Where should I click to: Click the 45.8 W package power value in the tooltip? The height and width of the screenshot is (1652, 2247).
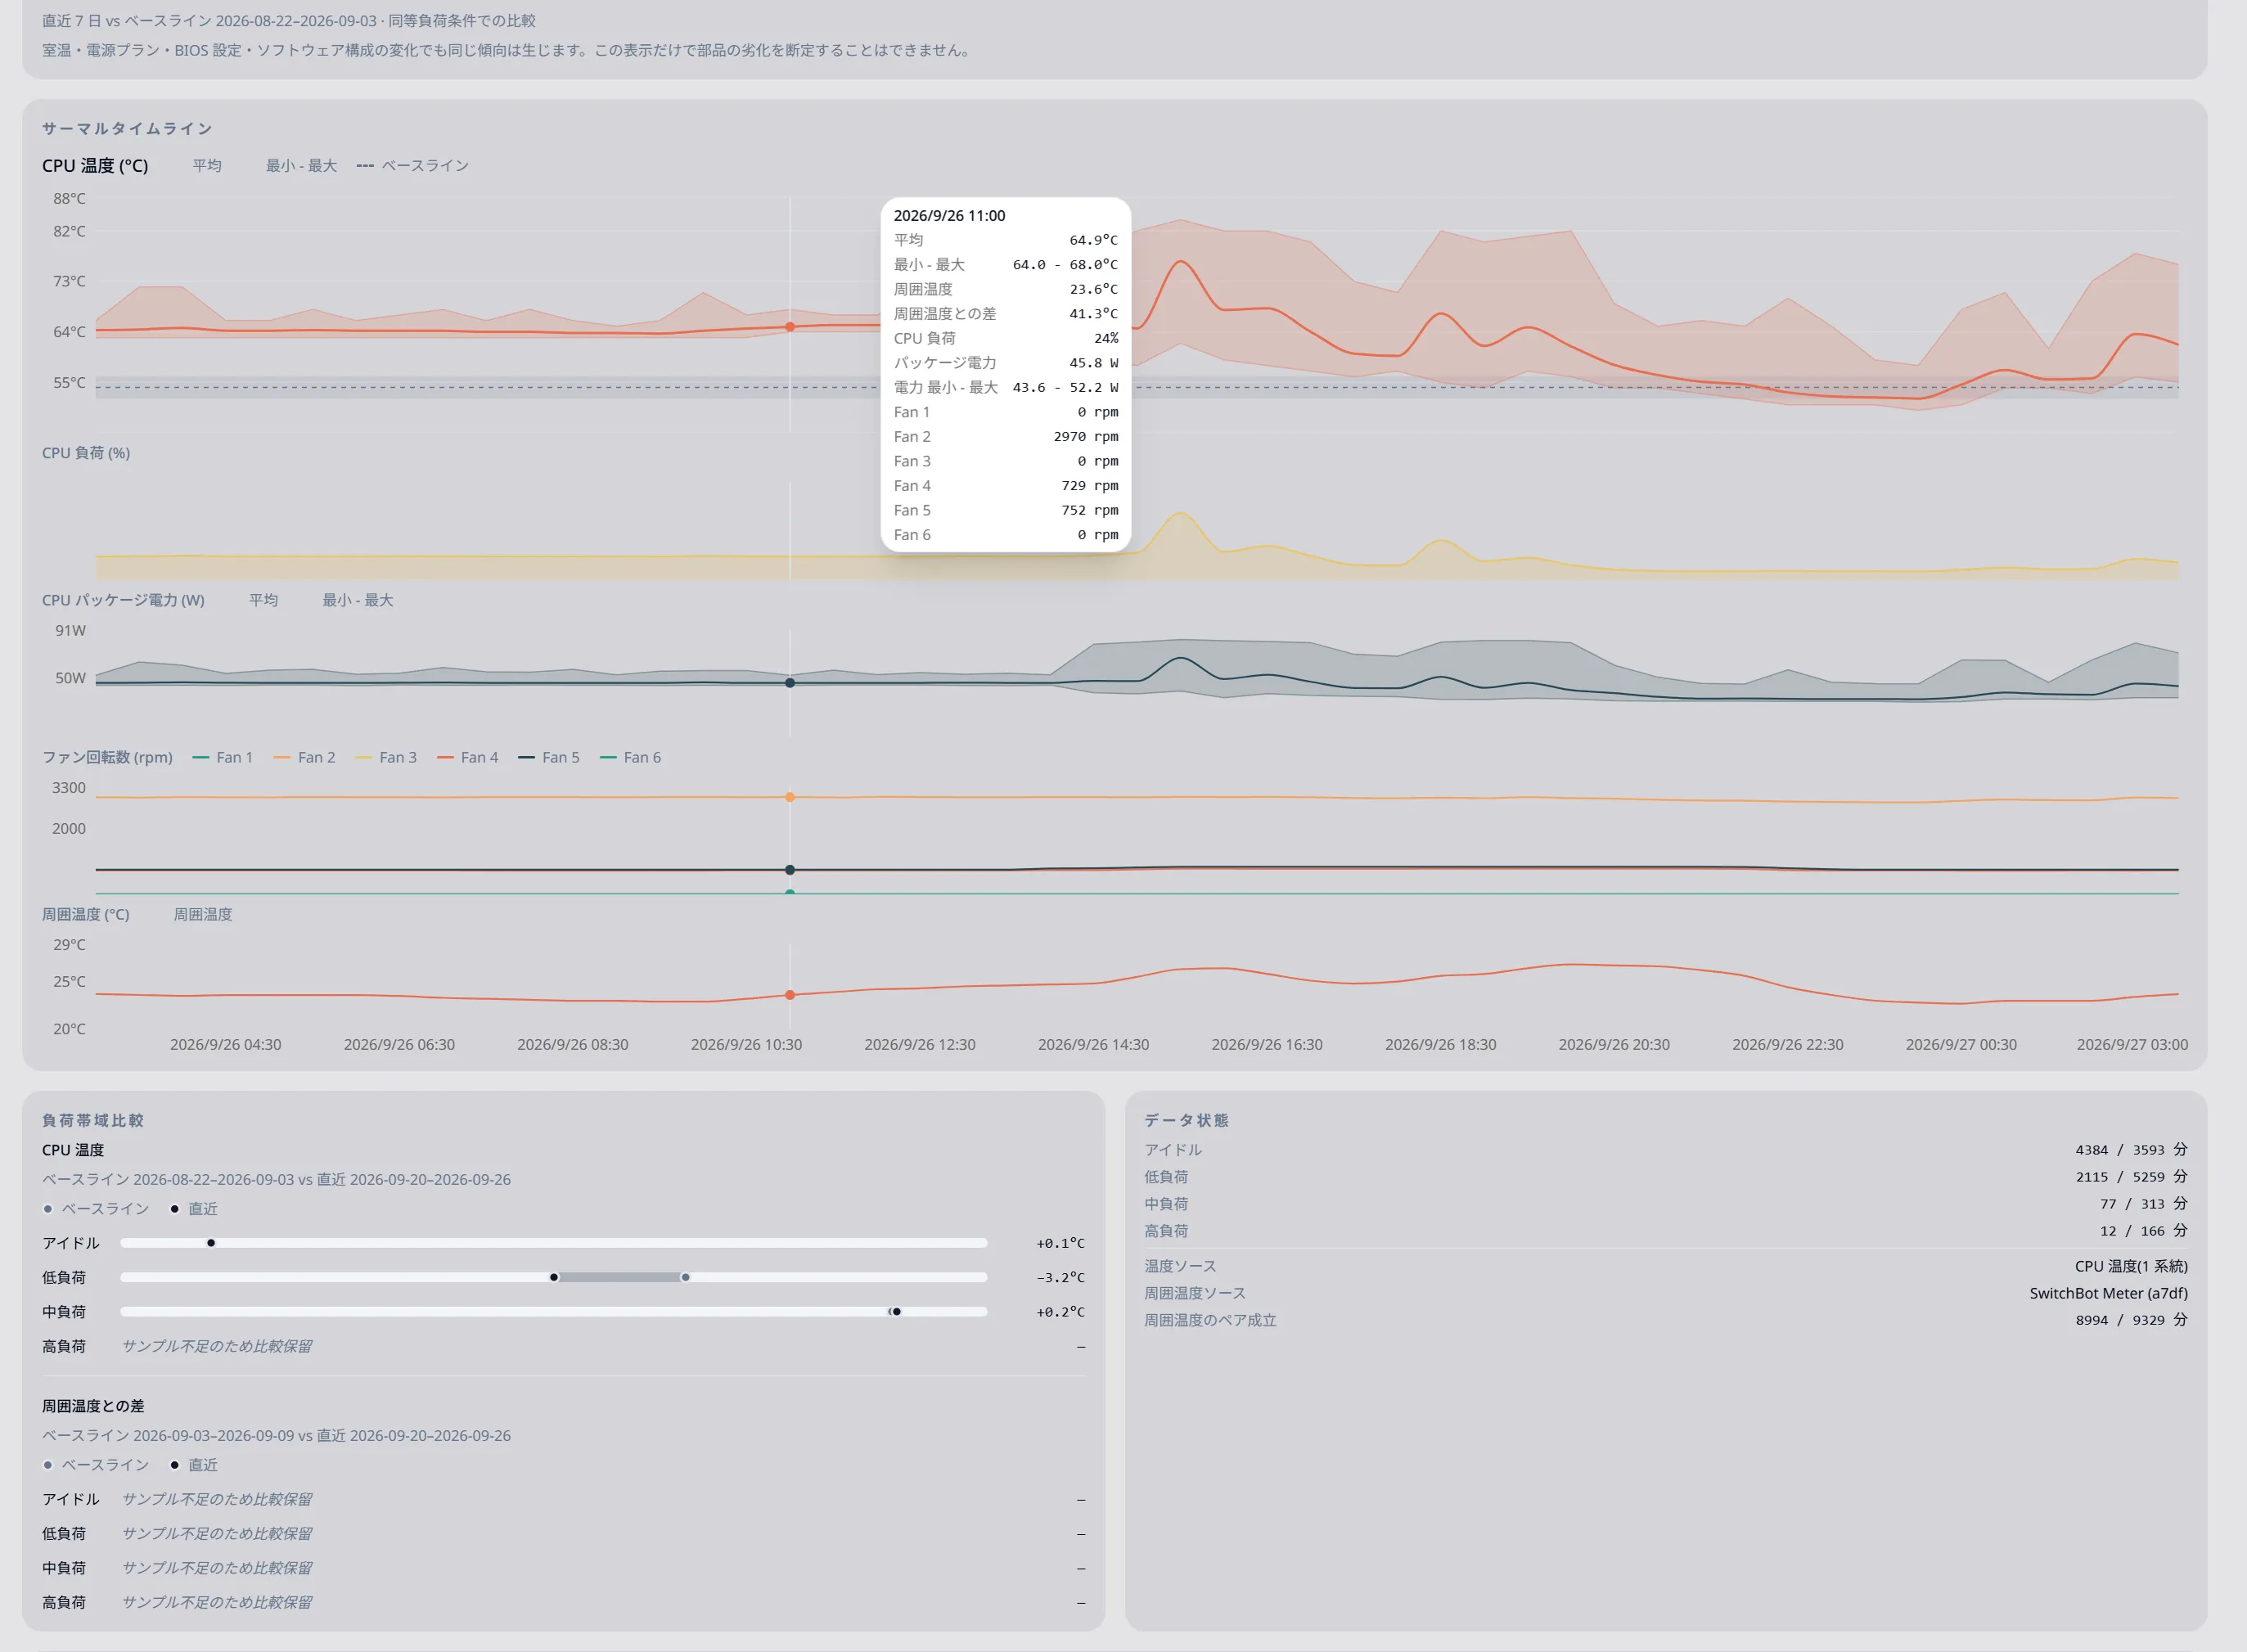click(x=1093, y=362)
